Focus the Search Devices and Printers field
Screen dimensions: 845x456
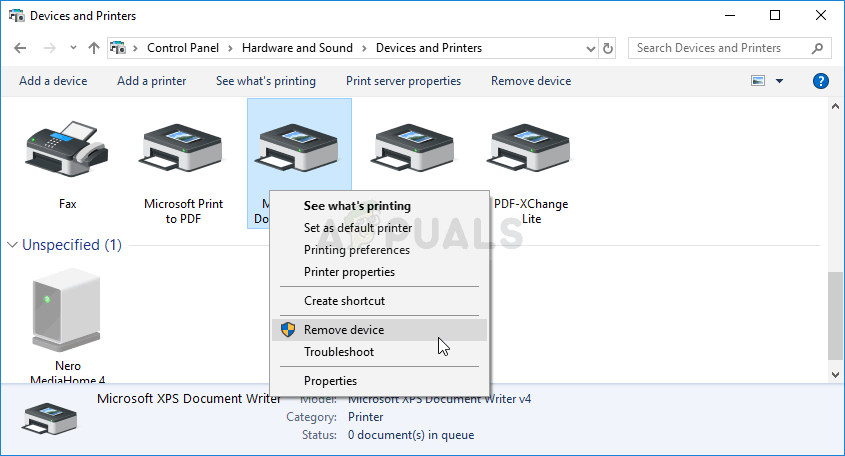tap(720, 48)
